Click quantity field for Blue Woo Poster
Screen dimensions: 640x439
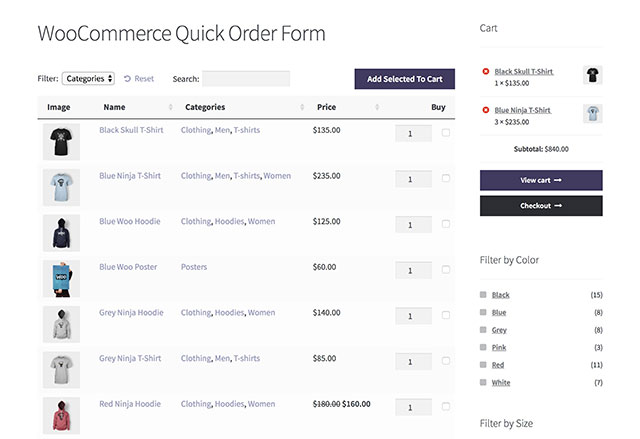pyautogui.click(x=413, y=270)
